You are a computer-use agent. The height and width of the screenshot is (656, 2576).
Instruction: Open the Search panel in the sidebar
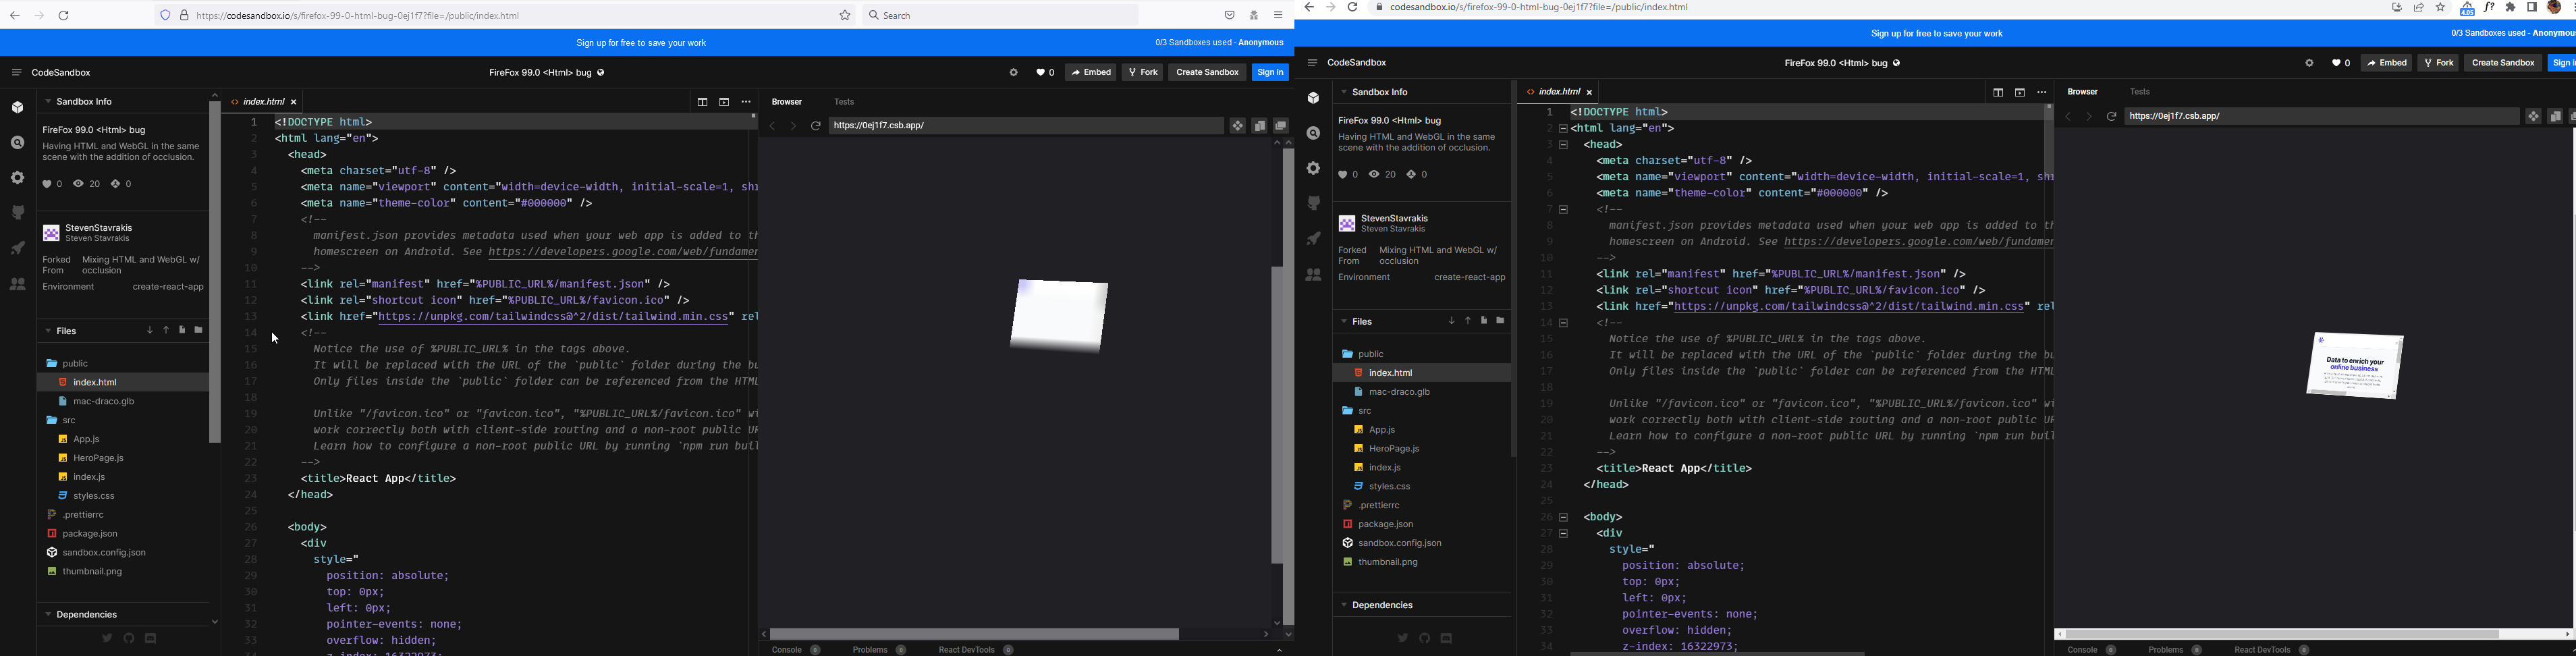(17, 143)
